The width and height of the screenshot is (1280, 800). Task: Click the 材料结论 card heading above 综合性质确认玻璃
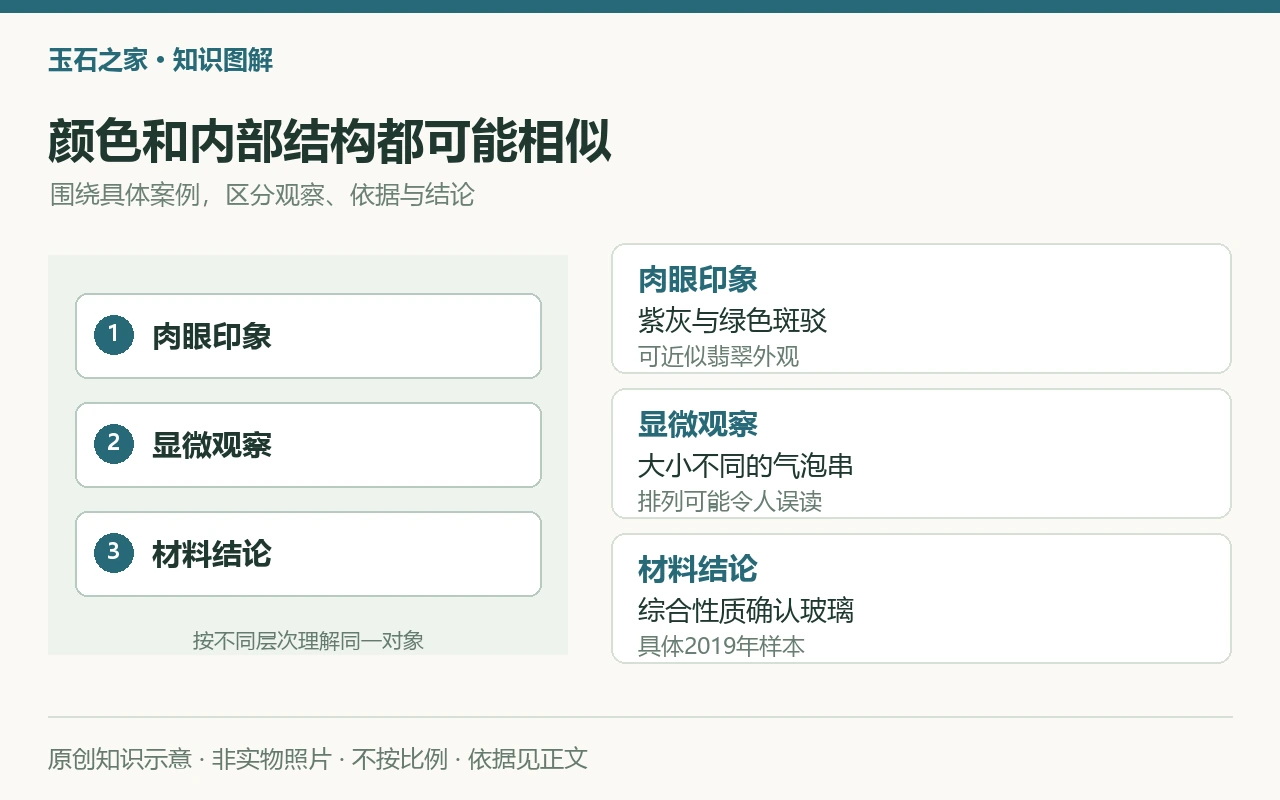pyautogui.click(x=698, y=570)
